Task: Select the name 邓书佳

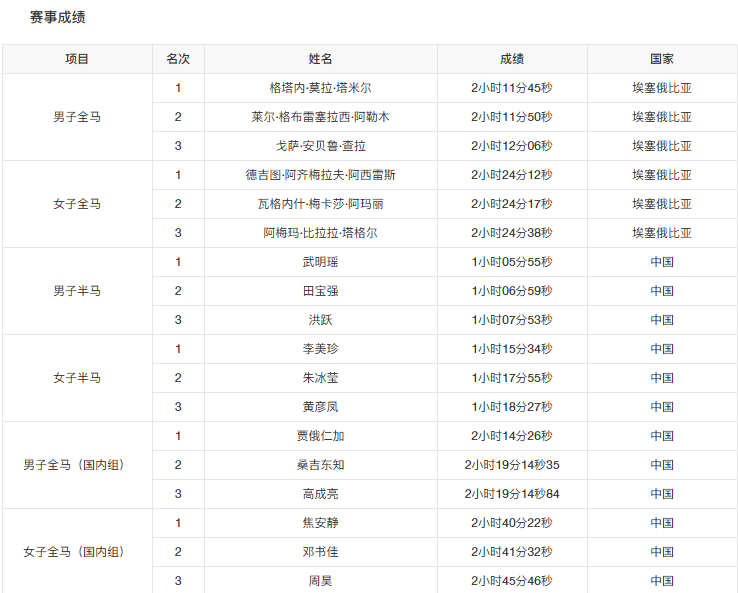Action: (x=321, y=552)
